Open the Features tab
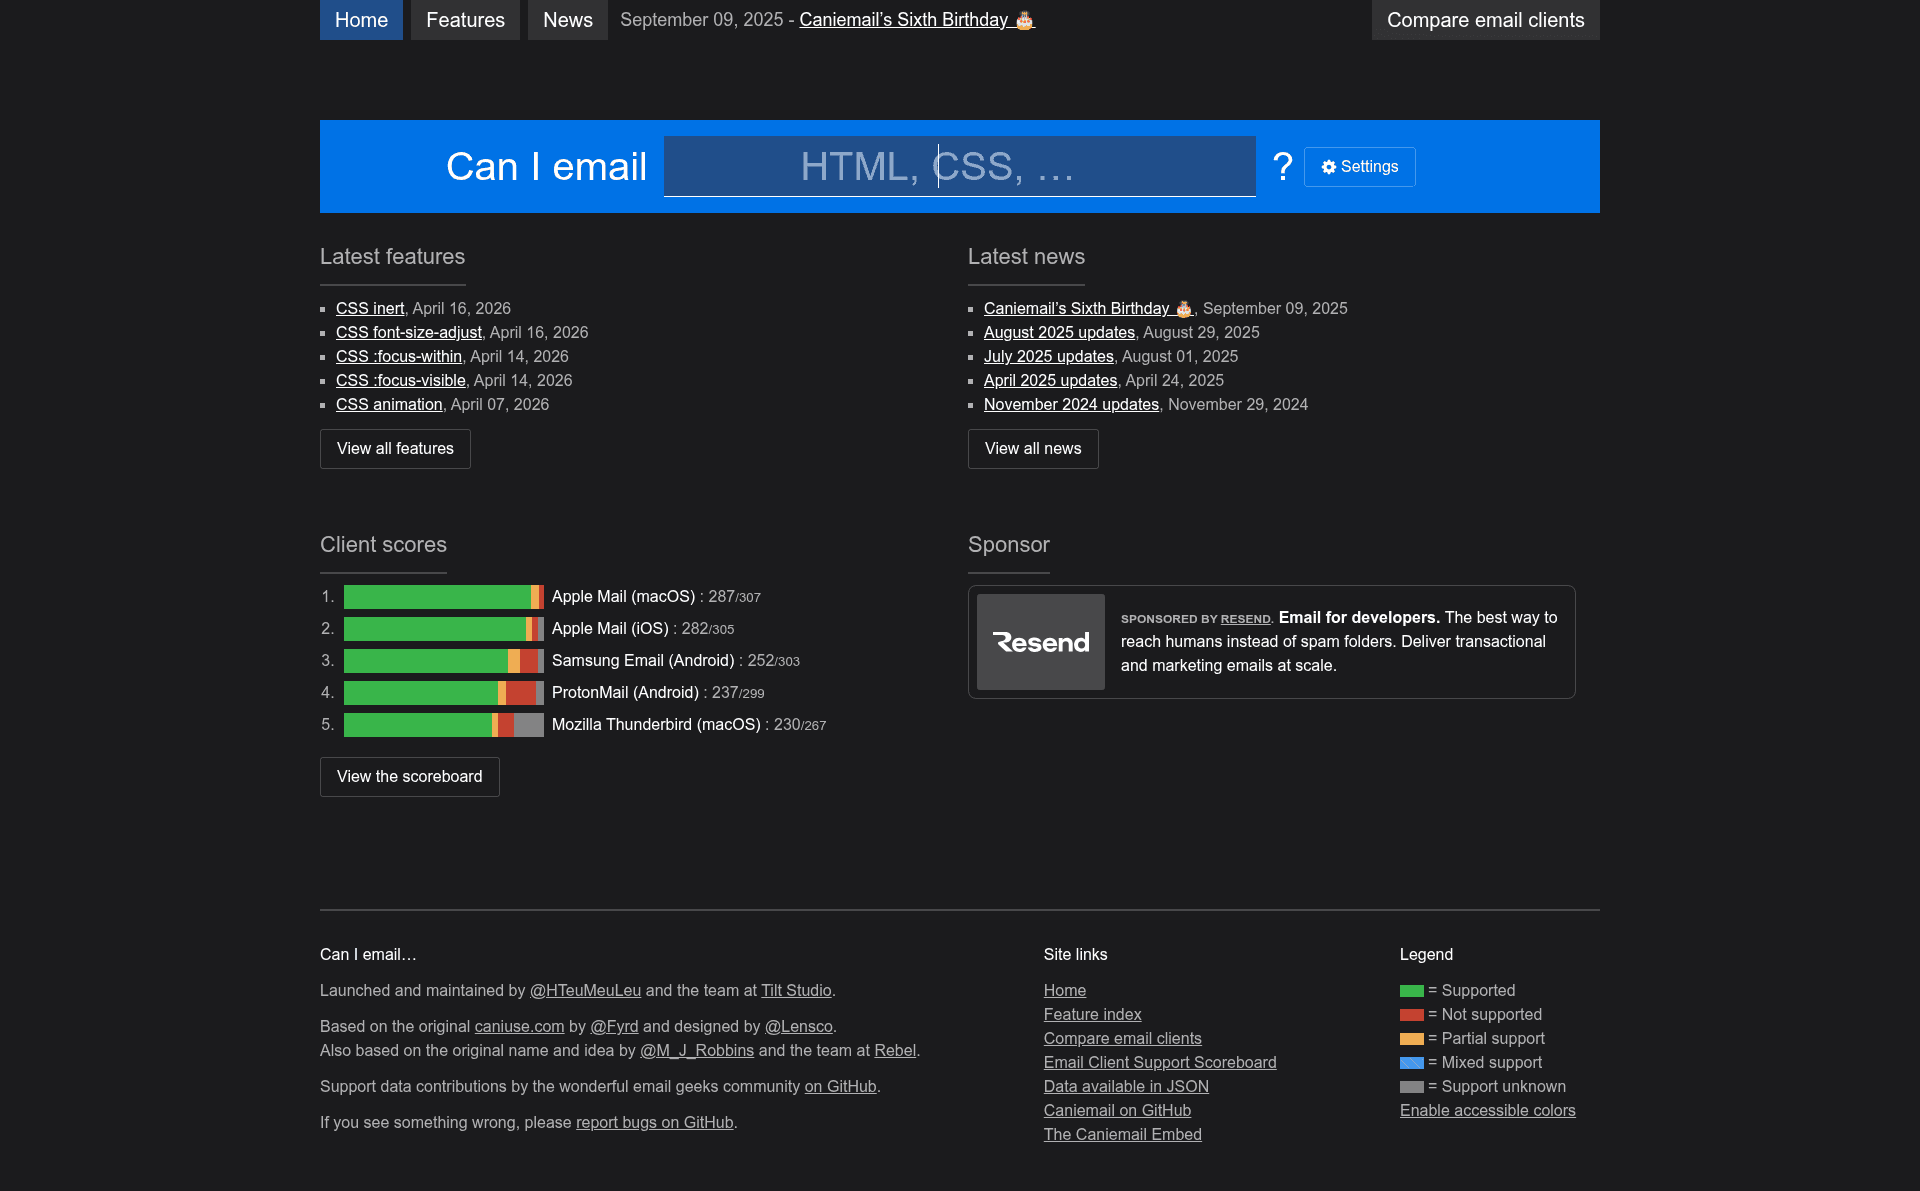Image resolution: width=1920 pixels, height=1191 pixels. point(465,20)
